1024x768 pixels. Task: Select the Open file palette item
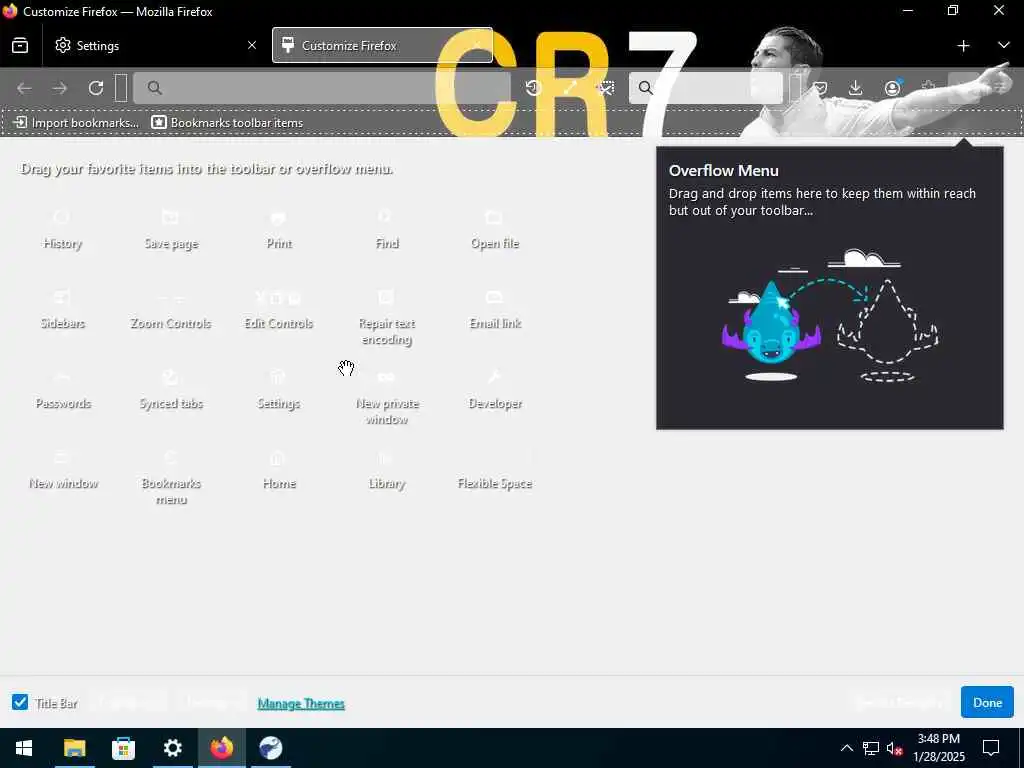click(x=494, y=231)
